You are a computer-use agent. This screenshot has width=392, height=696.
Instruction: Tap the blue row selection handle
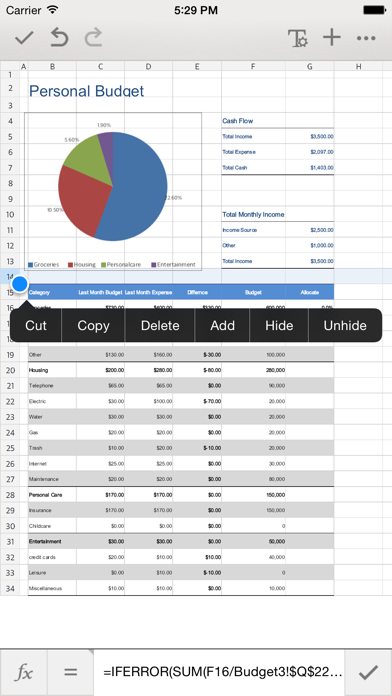[20, 284]
